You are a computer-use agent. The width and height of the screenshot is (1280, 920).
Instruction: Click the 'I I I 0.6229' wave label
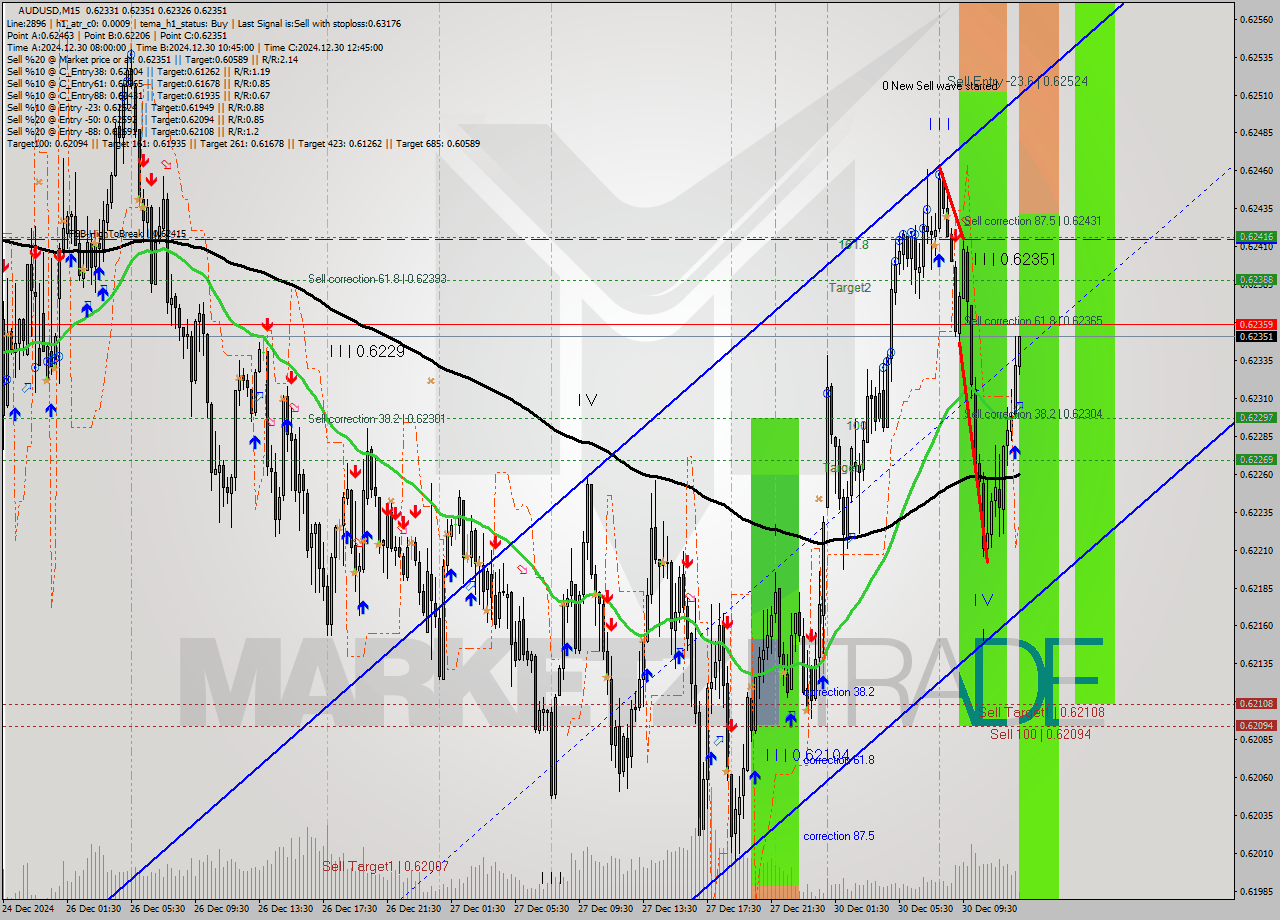pos(366,351)
